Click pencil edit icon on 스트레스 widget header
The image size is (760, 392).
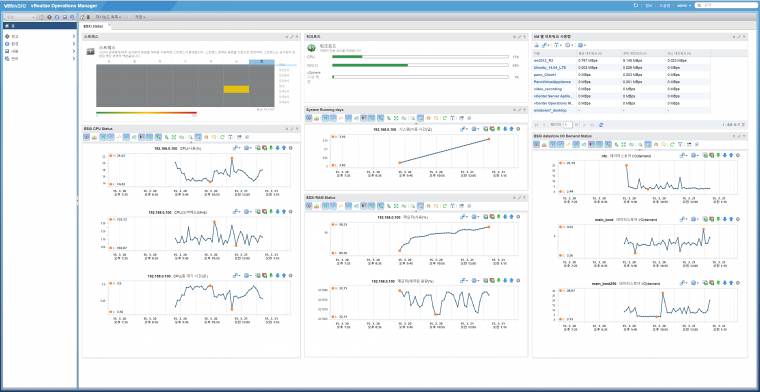[292, 36]
